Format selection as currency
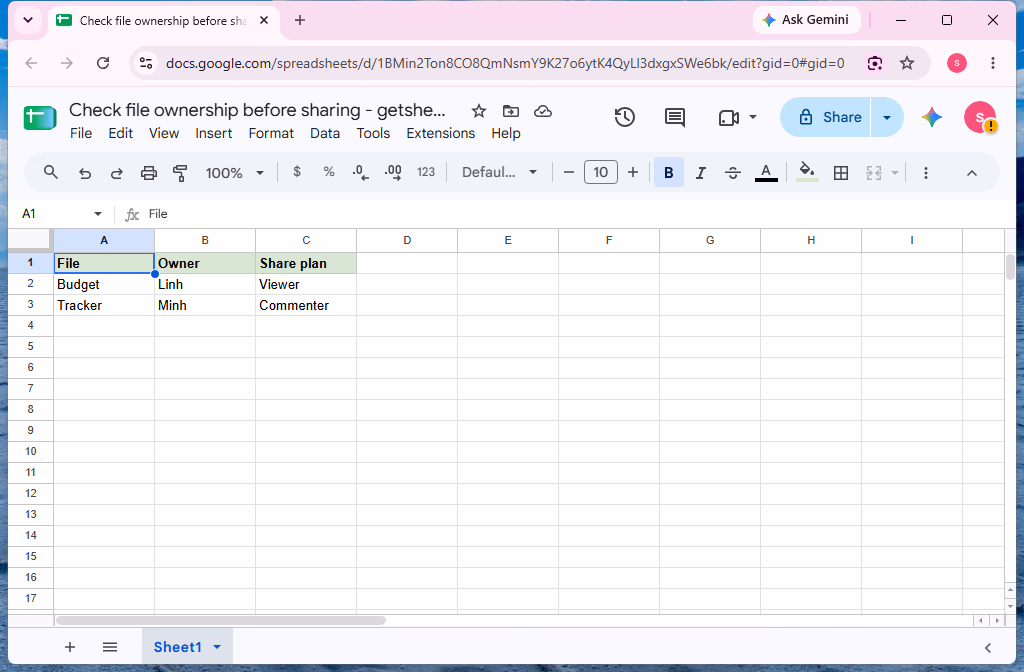 pyautogui.click(x=296, y=172)
